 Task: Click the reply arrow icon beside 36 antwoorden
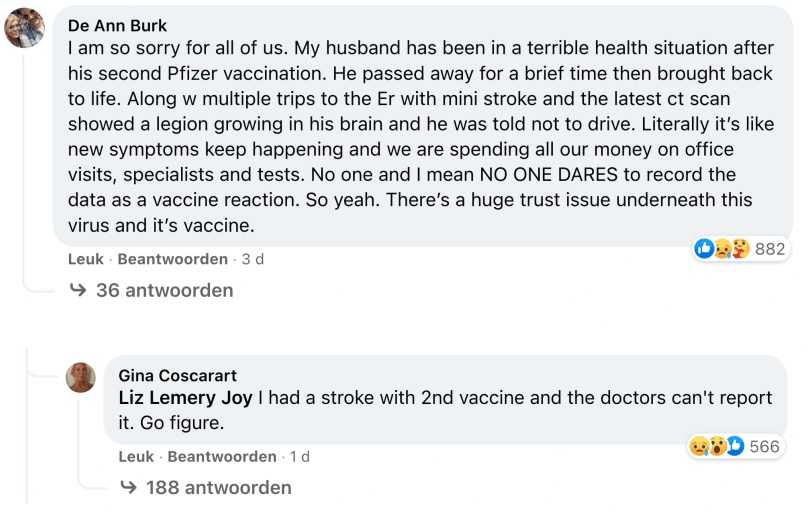click(79, 291)
